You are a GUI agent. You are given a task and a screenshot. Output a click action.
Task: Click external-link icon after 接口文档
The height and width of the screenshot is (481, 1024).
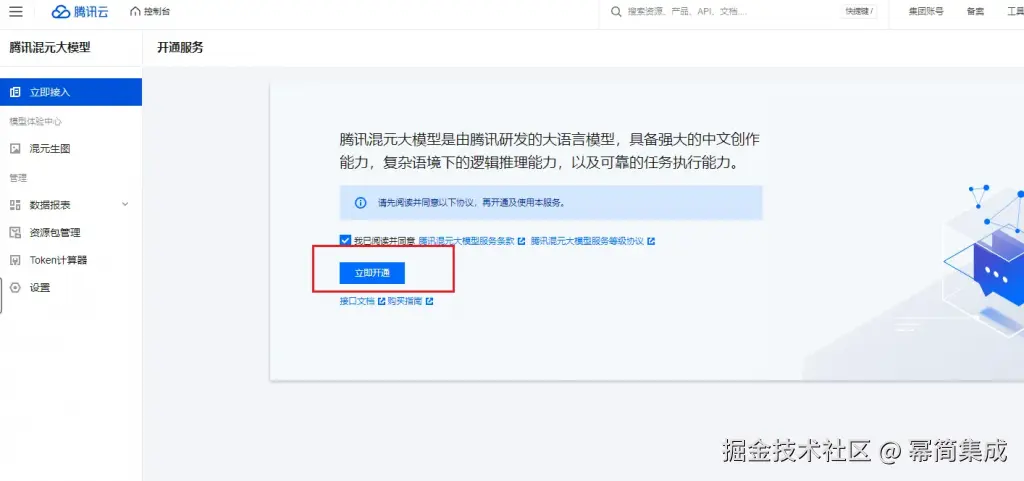coord(381,301)
